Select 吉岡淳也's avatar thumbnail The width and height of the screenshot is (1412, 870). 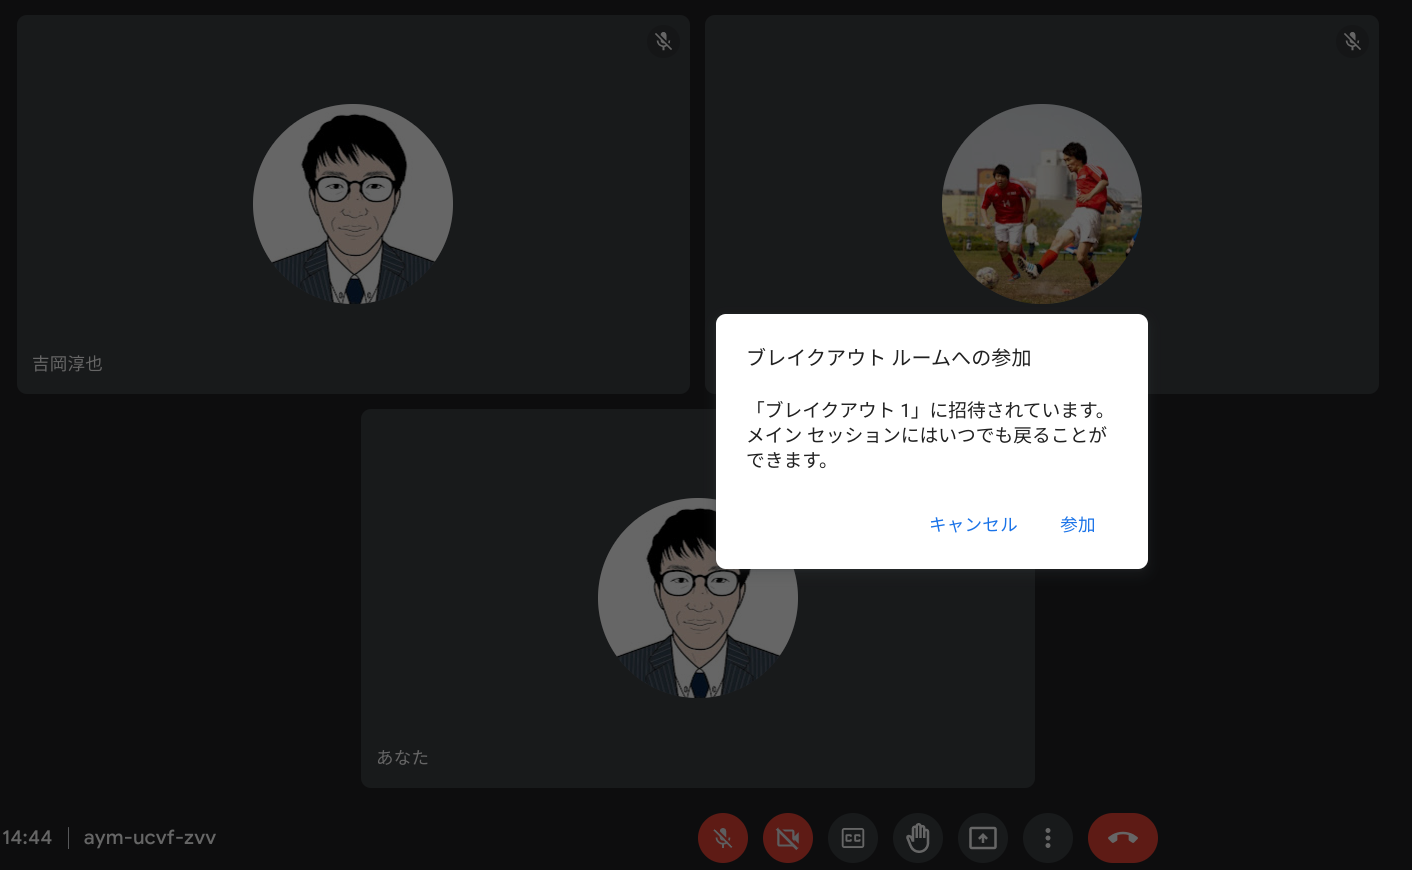click(x=353, y=204)
